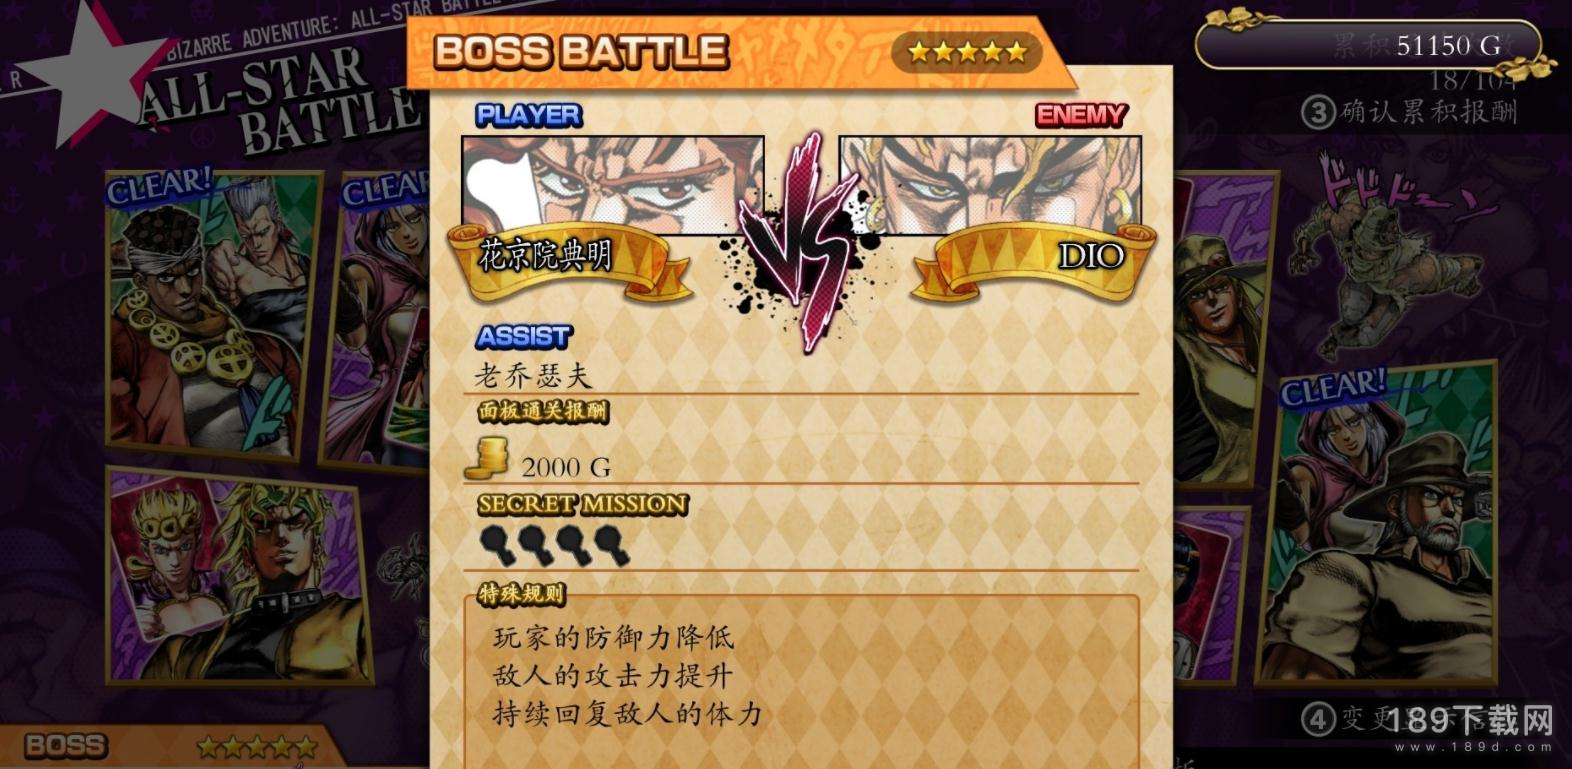Click the five-star difficulty rating in header
This screenshot has height=769, width=1572.
point(967,52)
